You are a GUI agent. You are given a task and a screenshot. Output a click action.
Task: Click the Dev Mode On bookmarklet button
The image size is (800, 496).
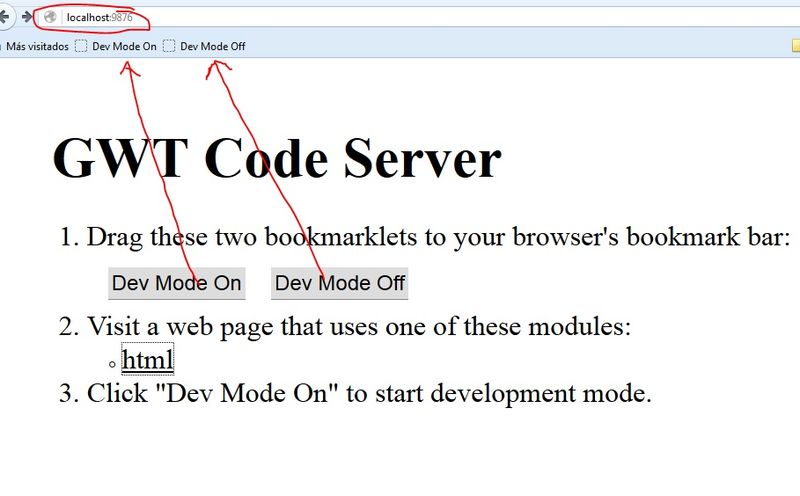click(177, 283)
